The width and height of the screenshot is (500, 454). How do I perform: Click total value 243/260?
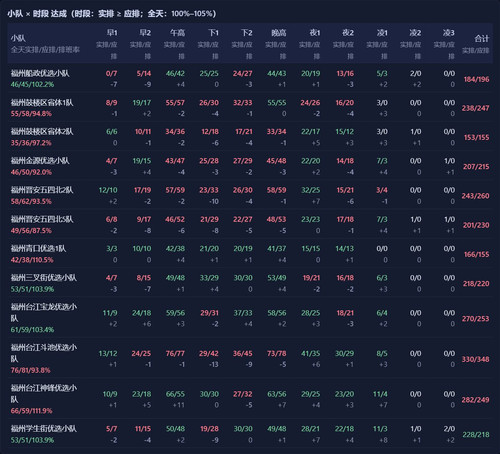(x=475, y=196)
